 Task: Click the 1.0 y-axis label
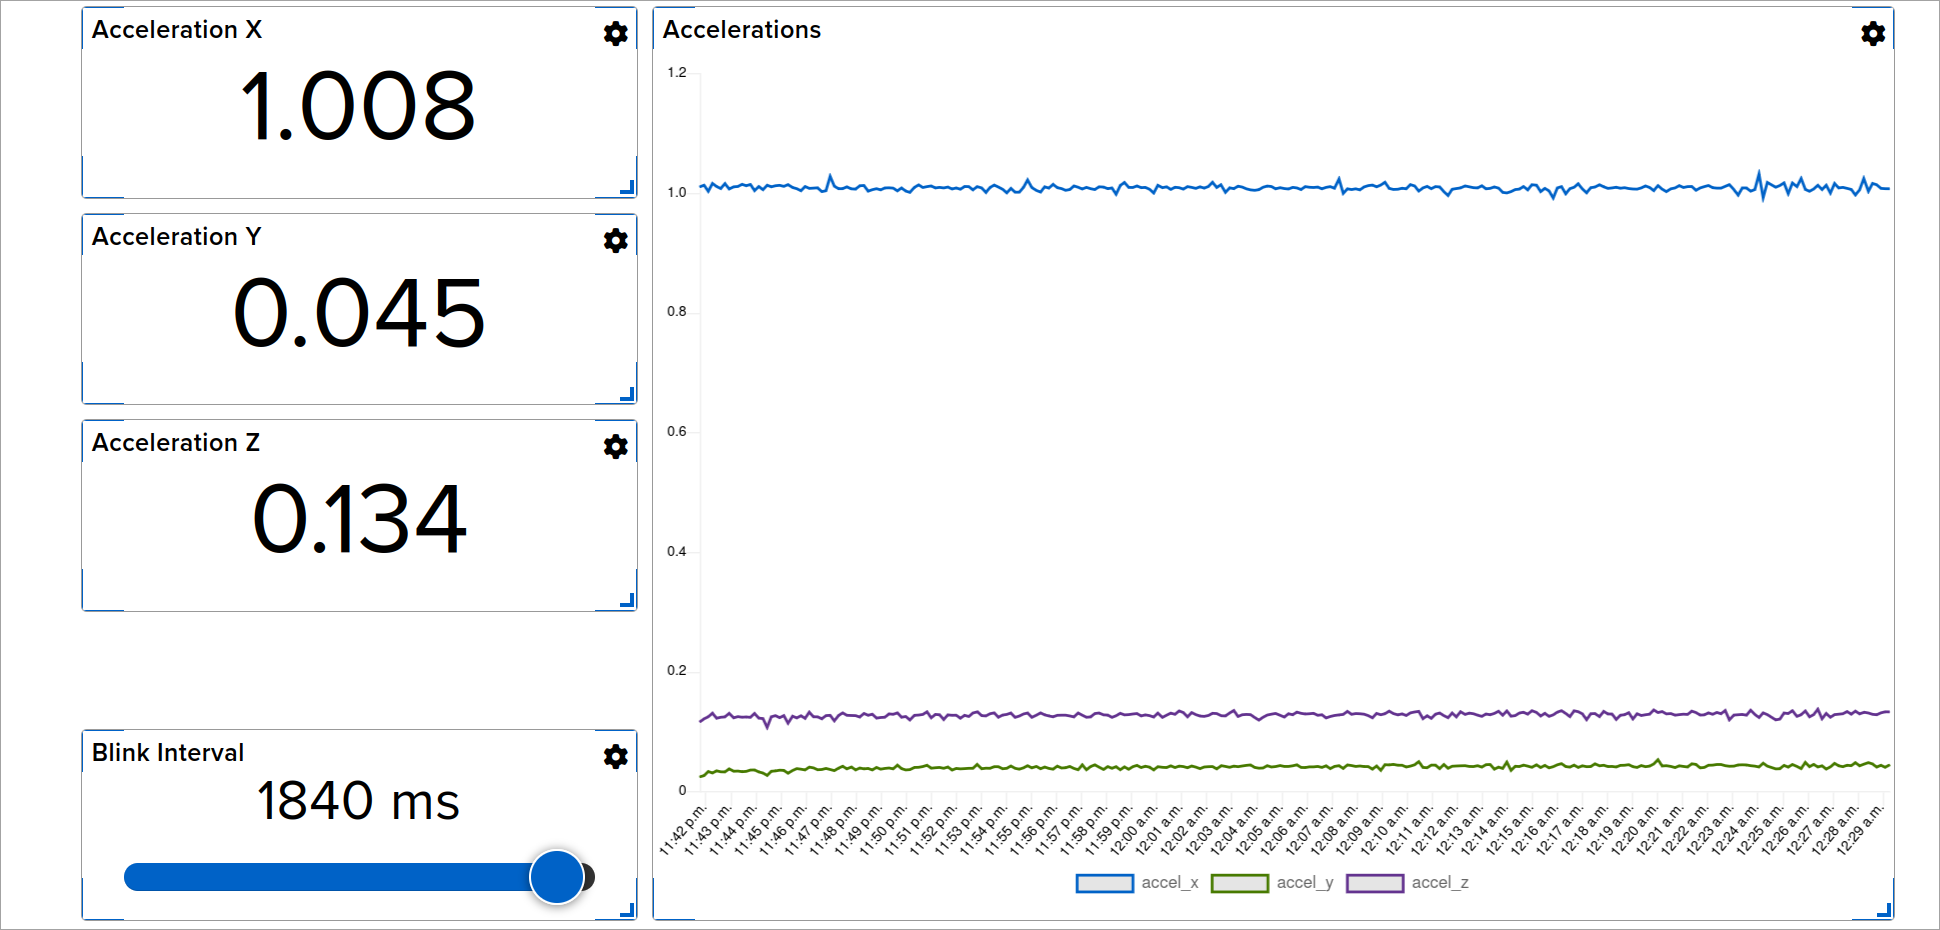point(677,192)
